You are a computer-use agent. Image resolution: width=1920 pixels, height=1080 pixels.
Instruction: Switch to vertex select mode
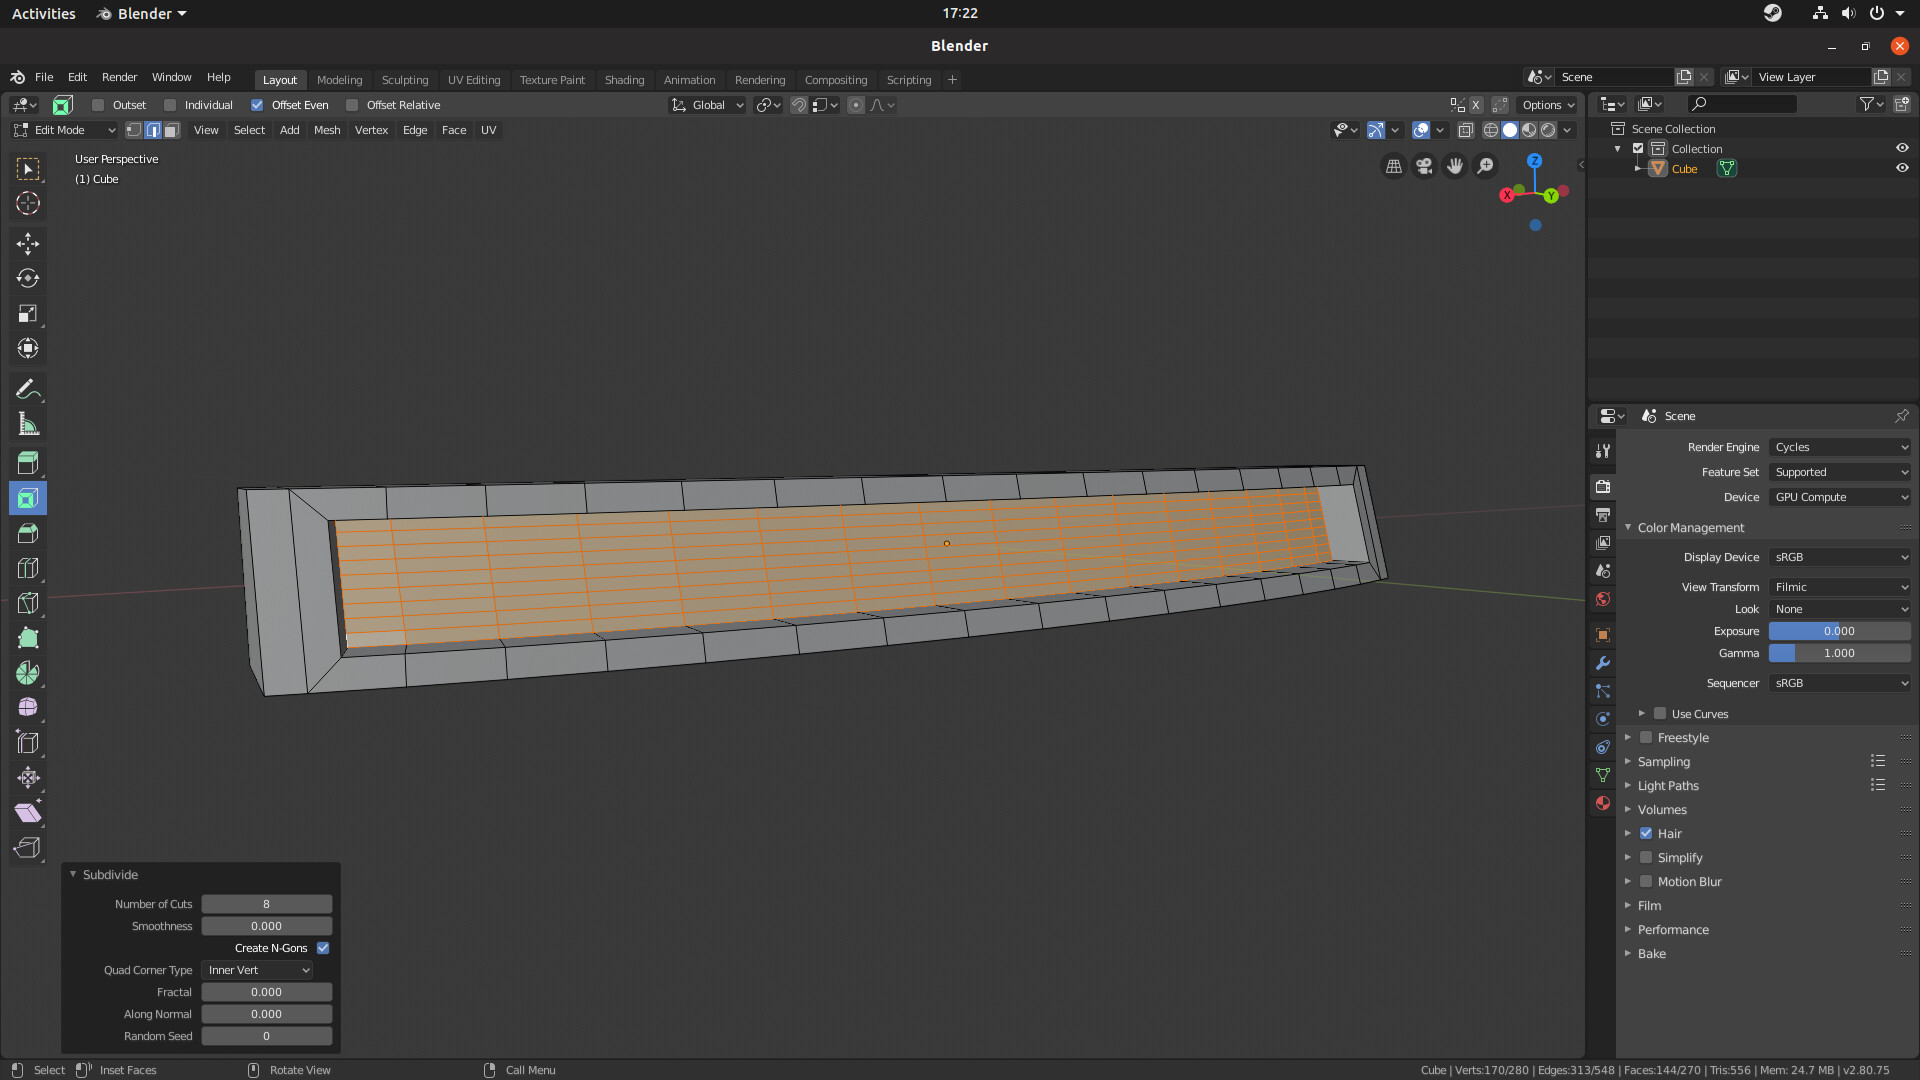point(134,130)
